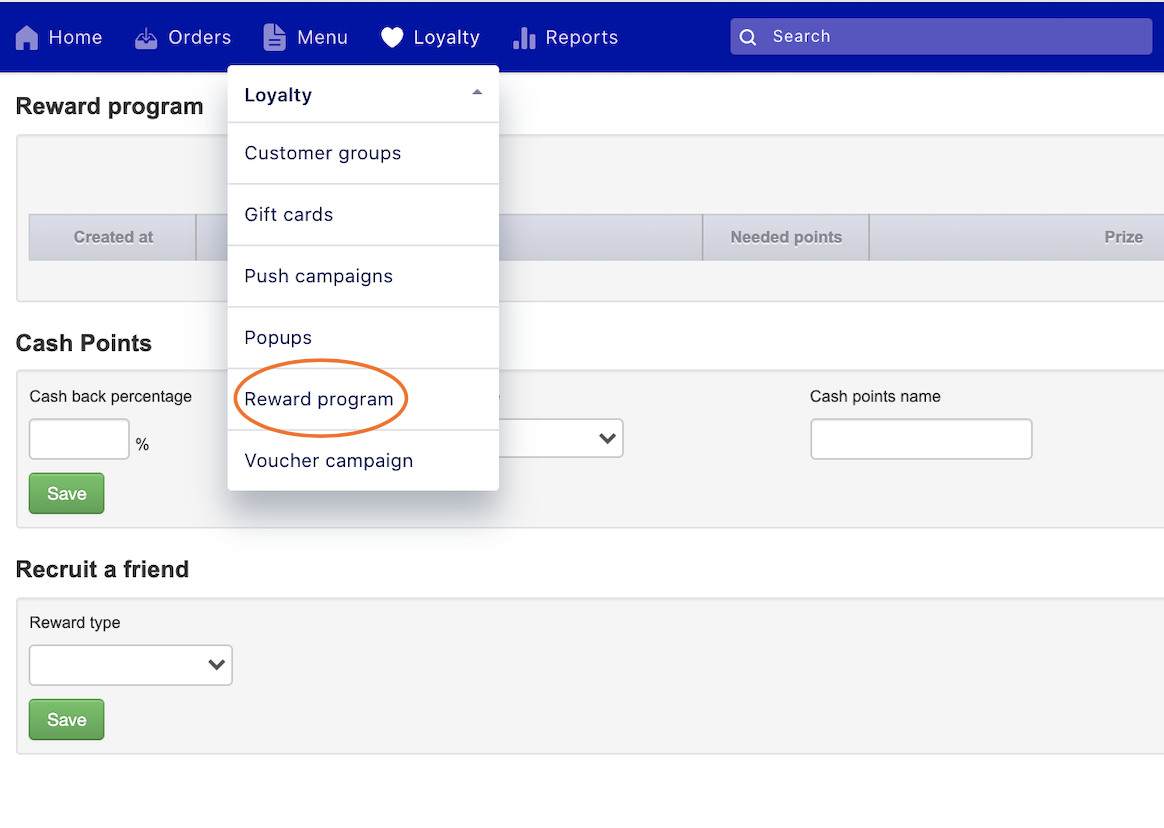Open the Reward type dropdown
1164x828 pixels.
pos(131,665)
